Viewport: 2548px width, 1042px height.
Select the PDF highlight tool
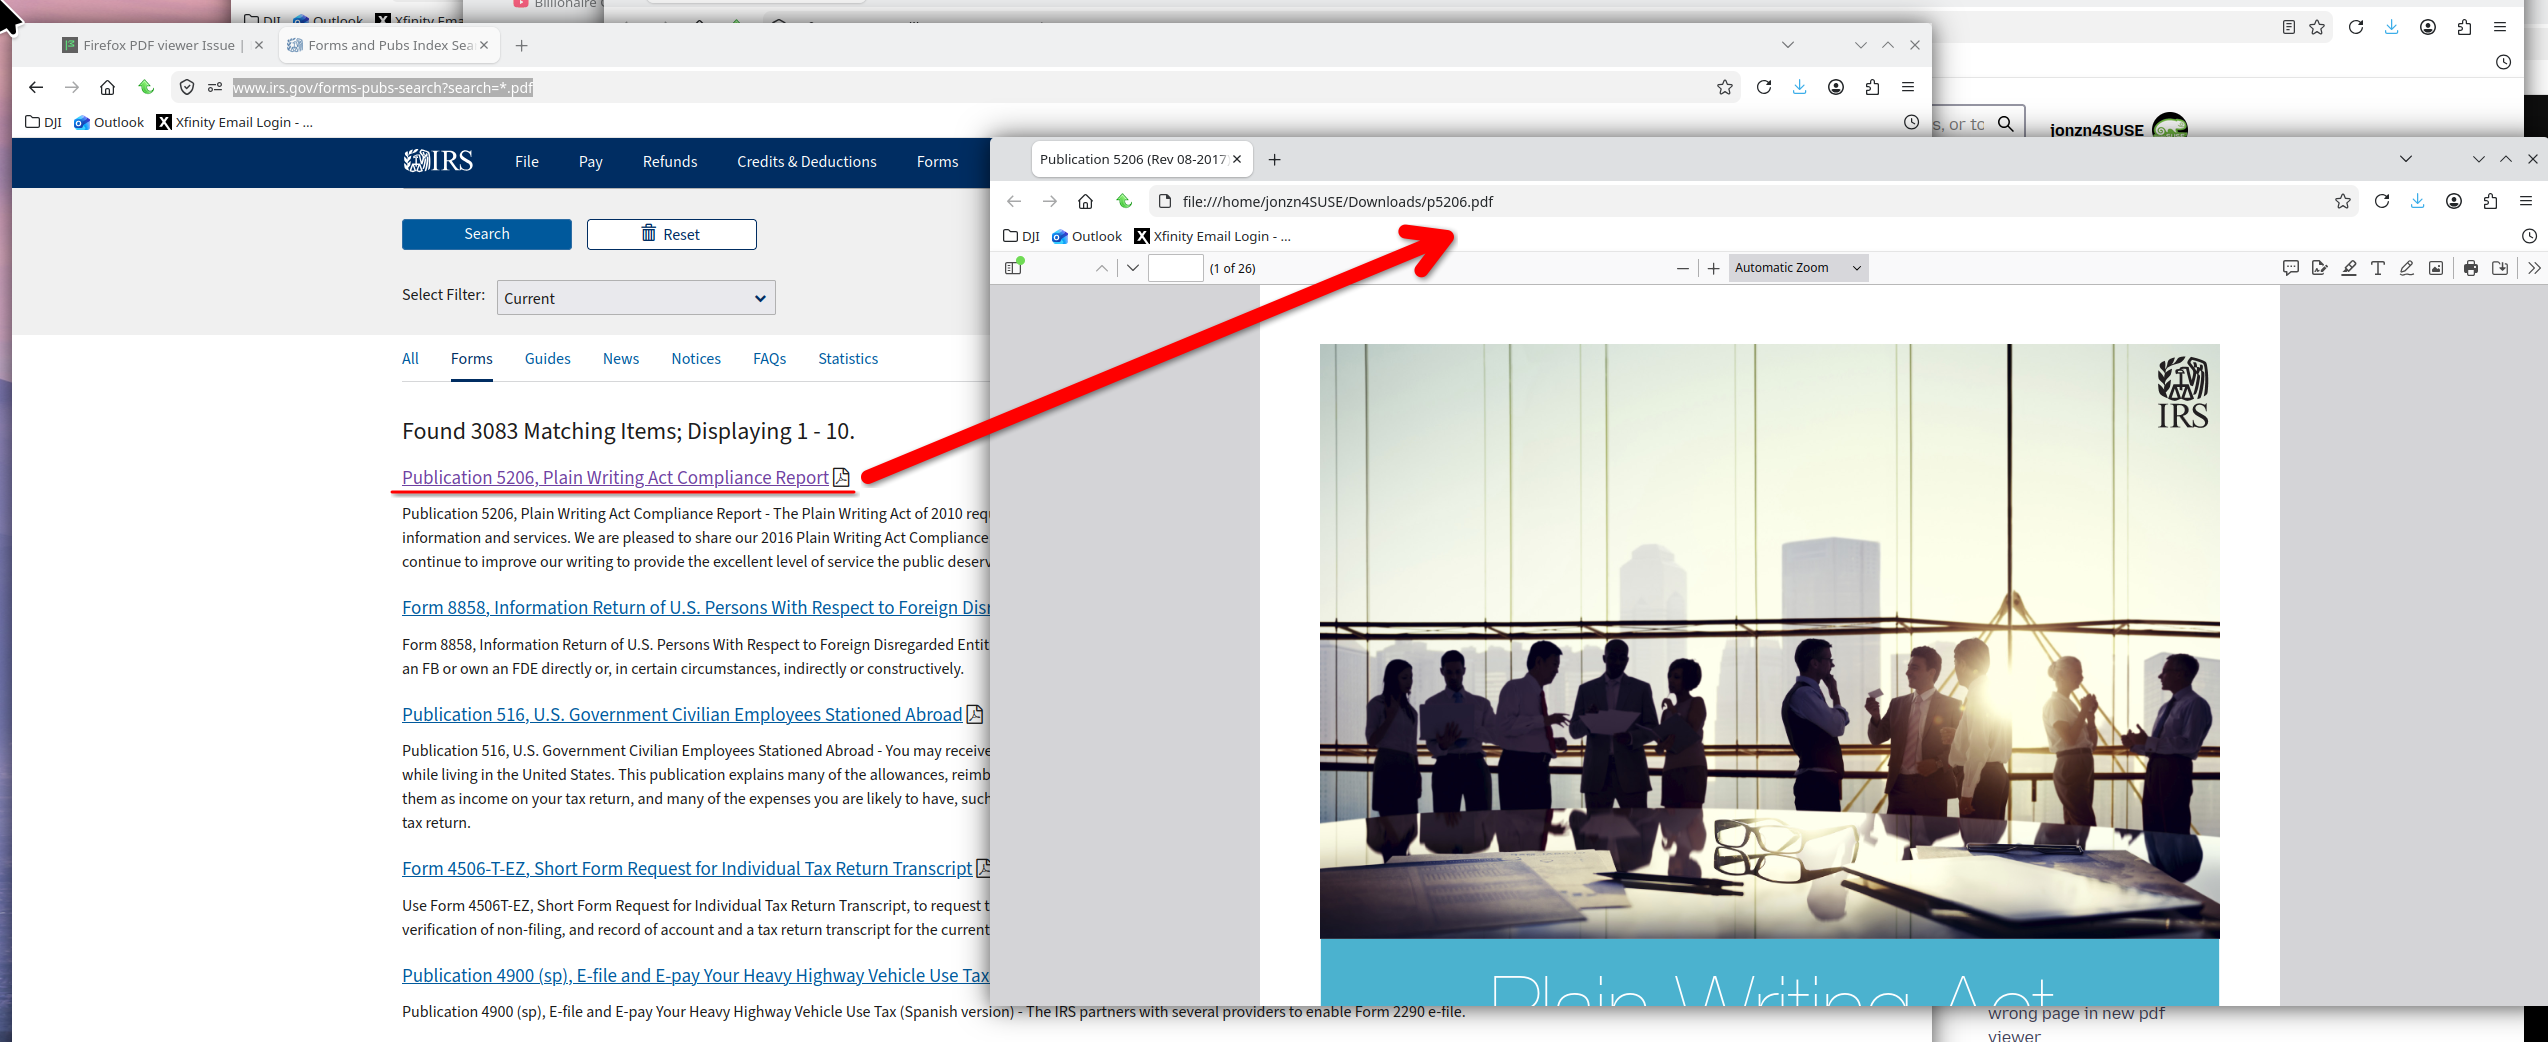pos(2349,268)
